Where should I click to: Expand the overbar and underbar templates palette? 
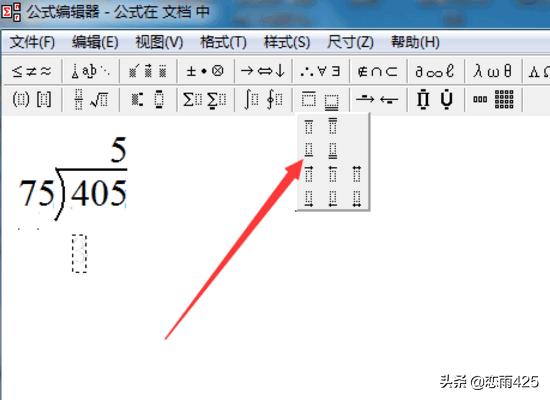(x=320, y=100)
